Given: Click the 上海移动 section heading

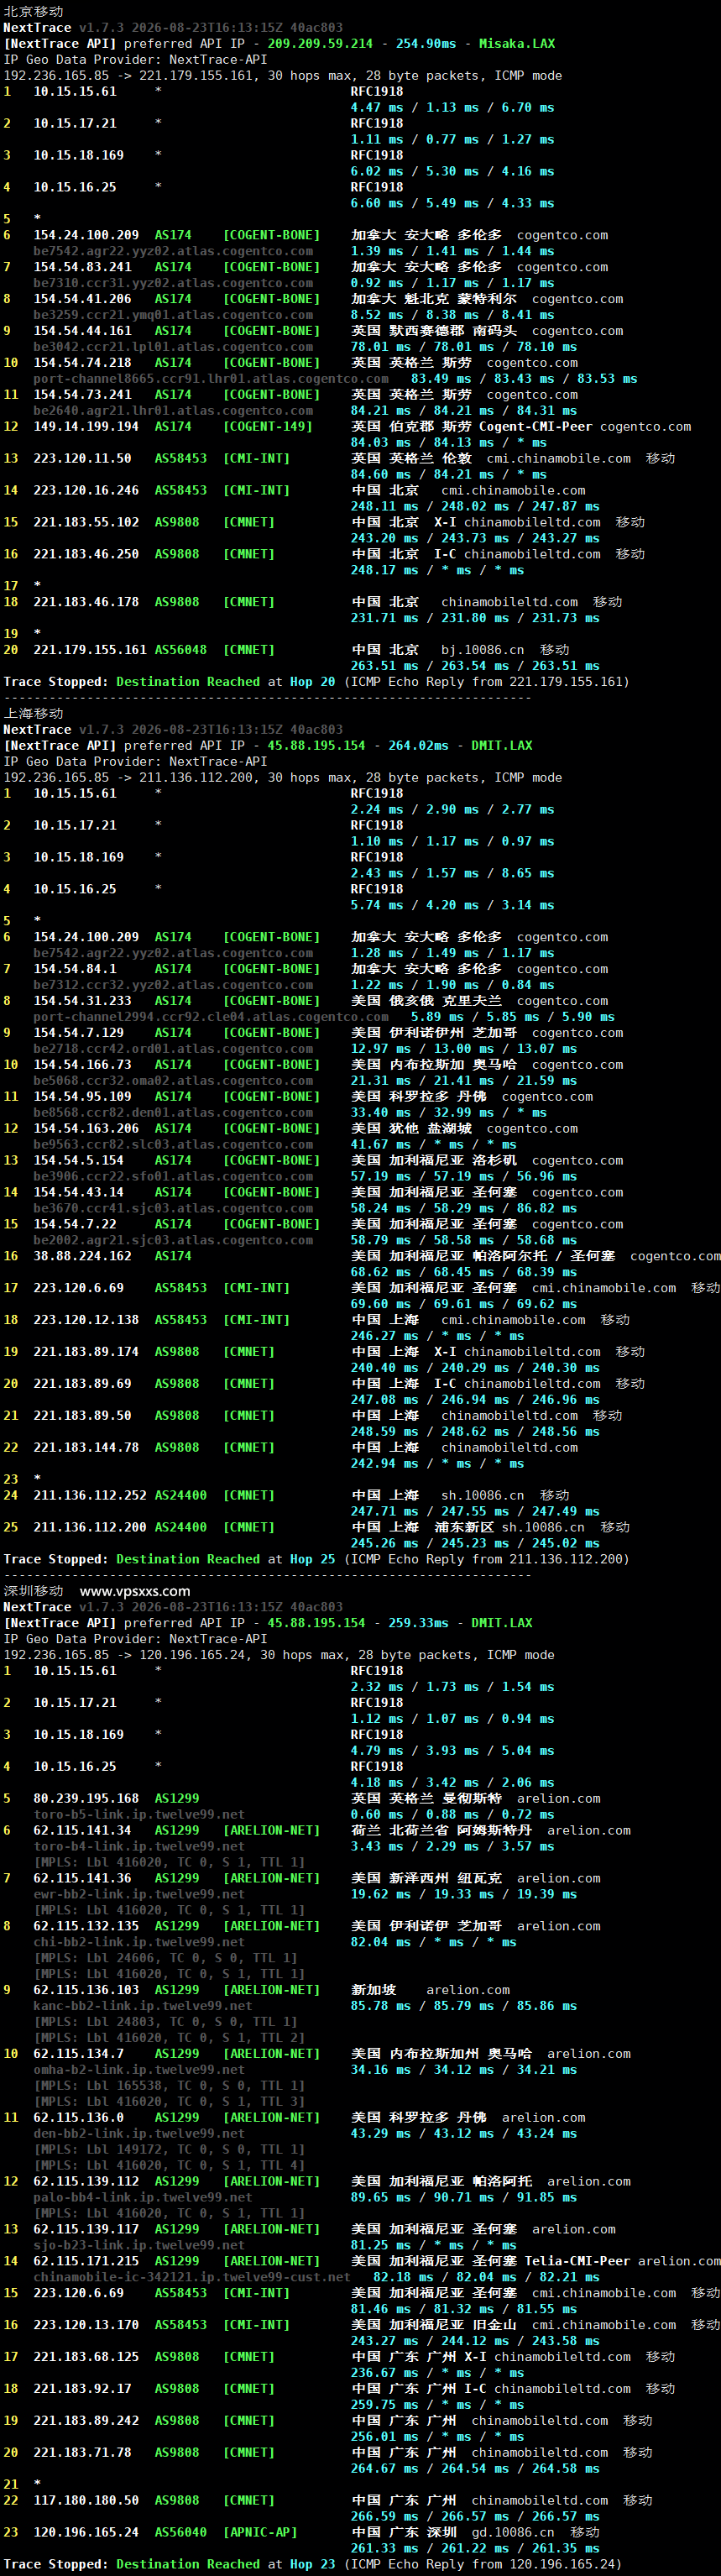Looking at the screenshot, I should [x=33, y=713].
